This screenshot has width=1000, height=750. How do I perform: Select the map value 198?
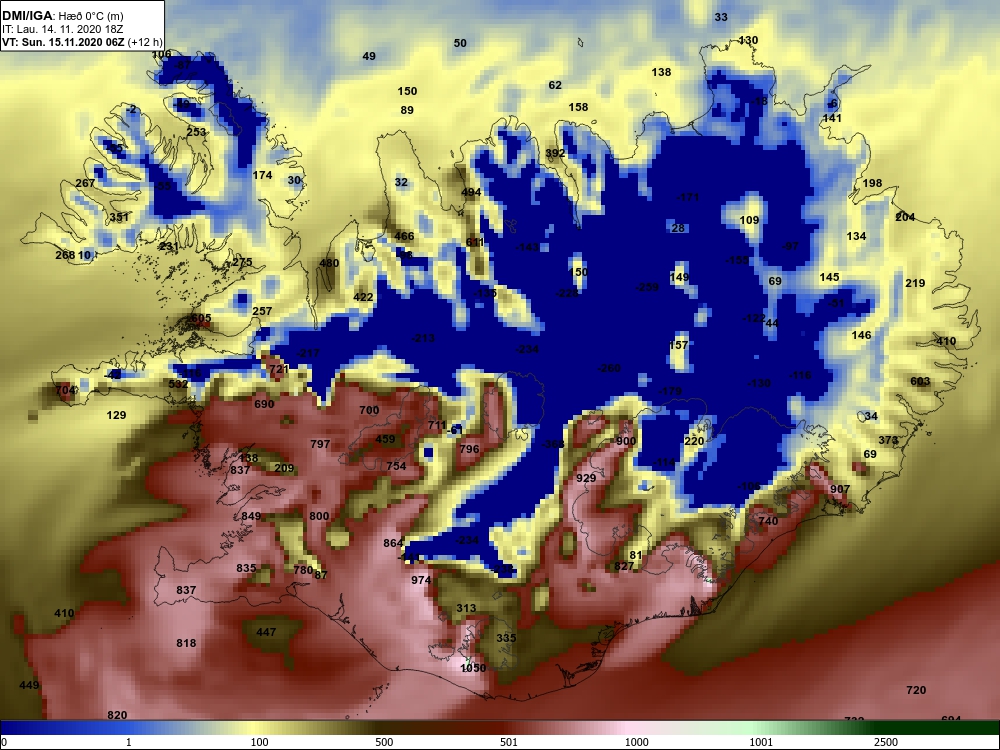click(872, 183)
